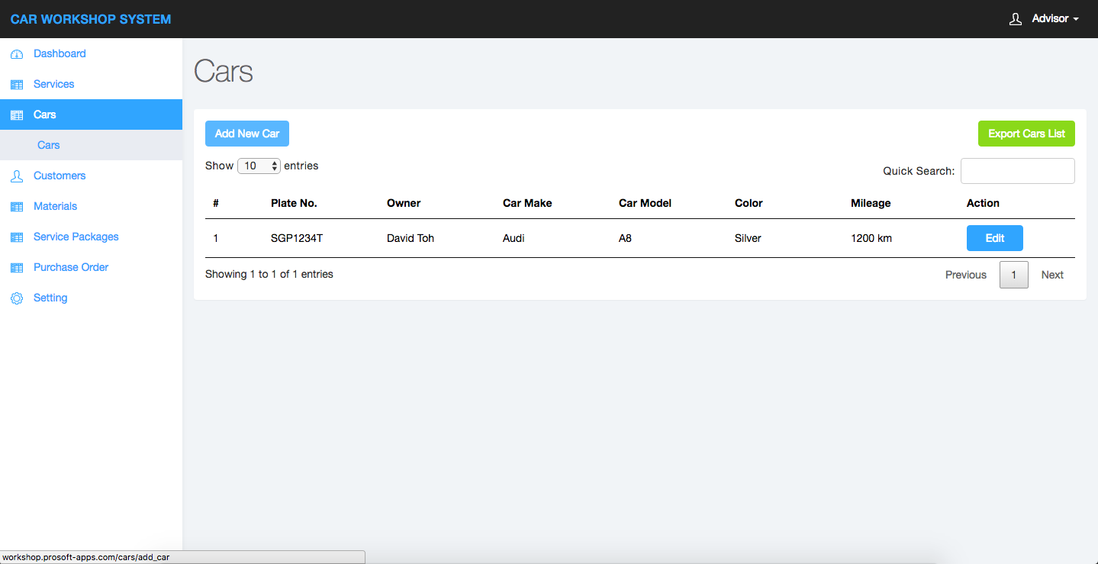
Task: Click the Service Packages icon in sidebar
Action: click(16, 238)
